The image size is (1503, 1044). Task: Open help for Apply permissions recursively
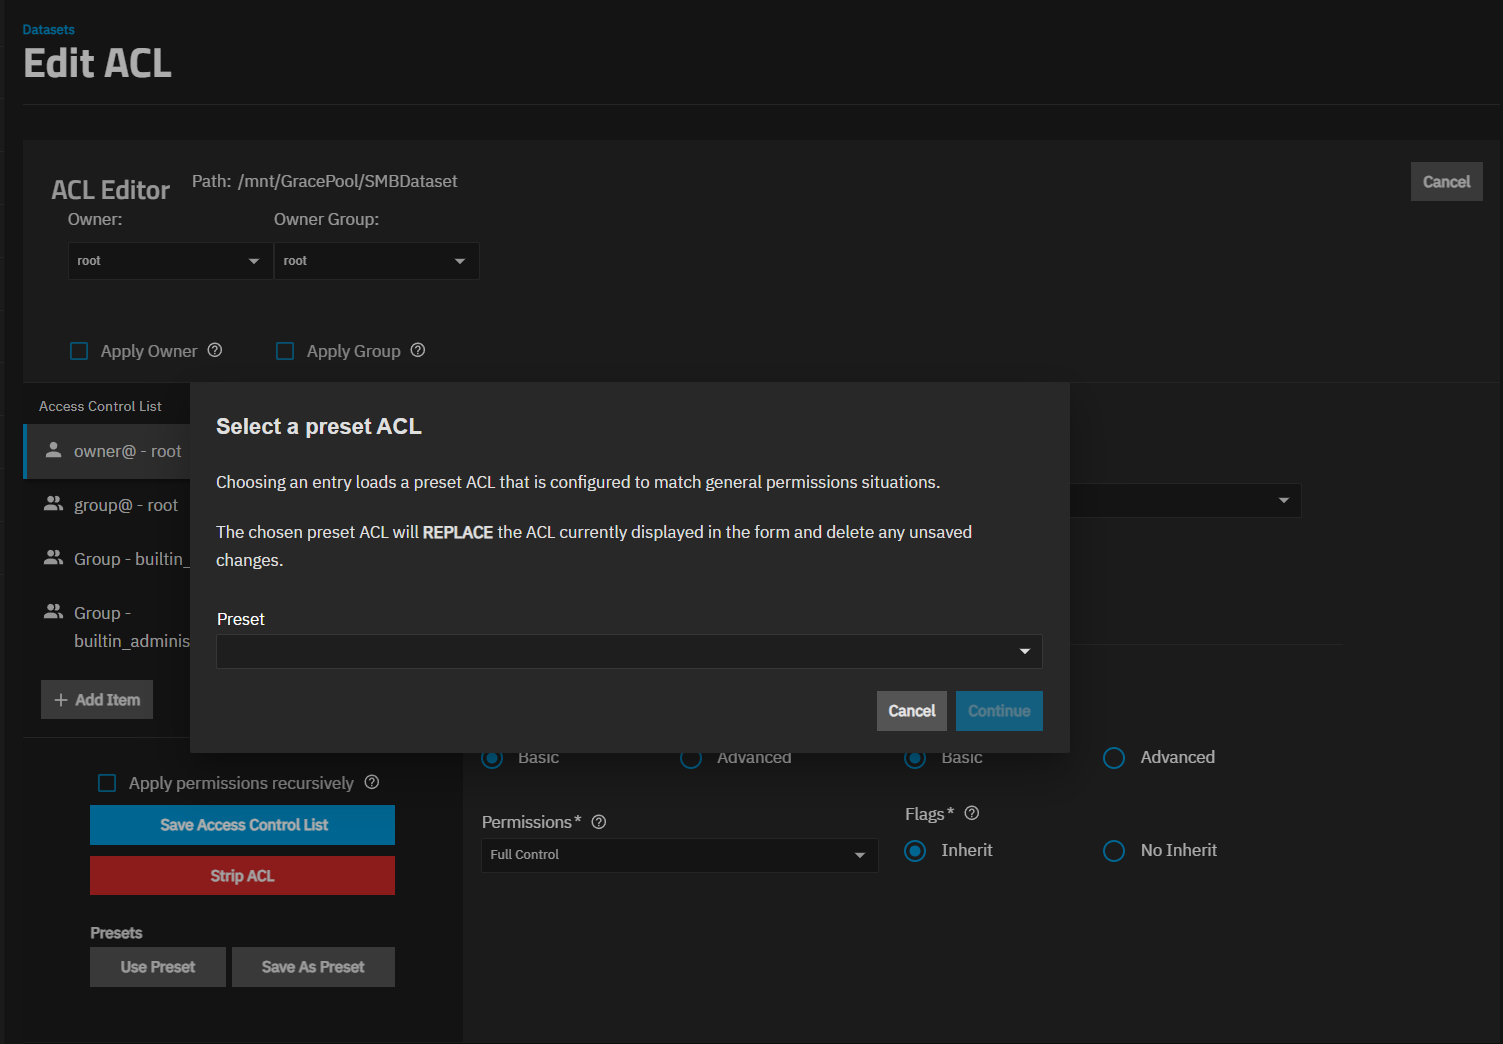[x=372, y=782]
